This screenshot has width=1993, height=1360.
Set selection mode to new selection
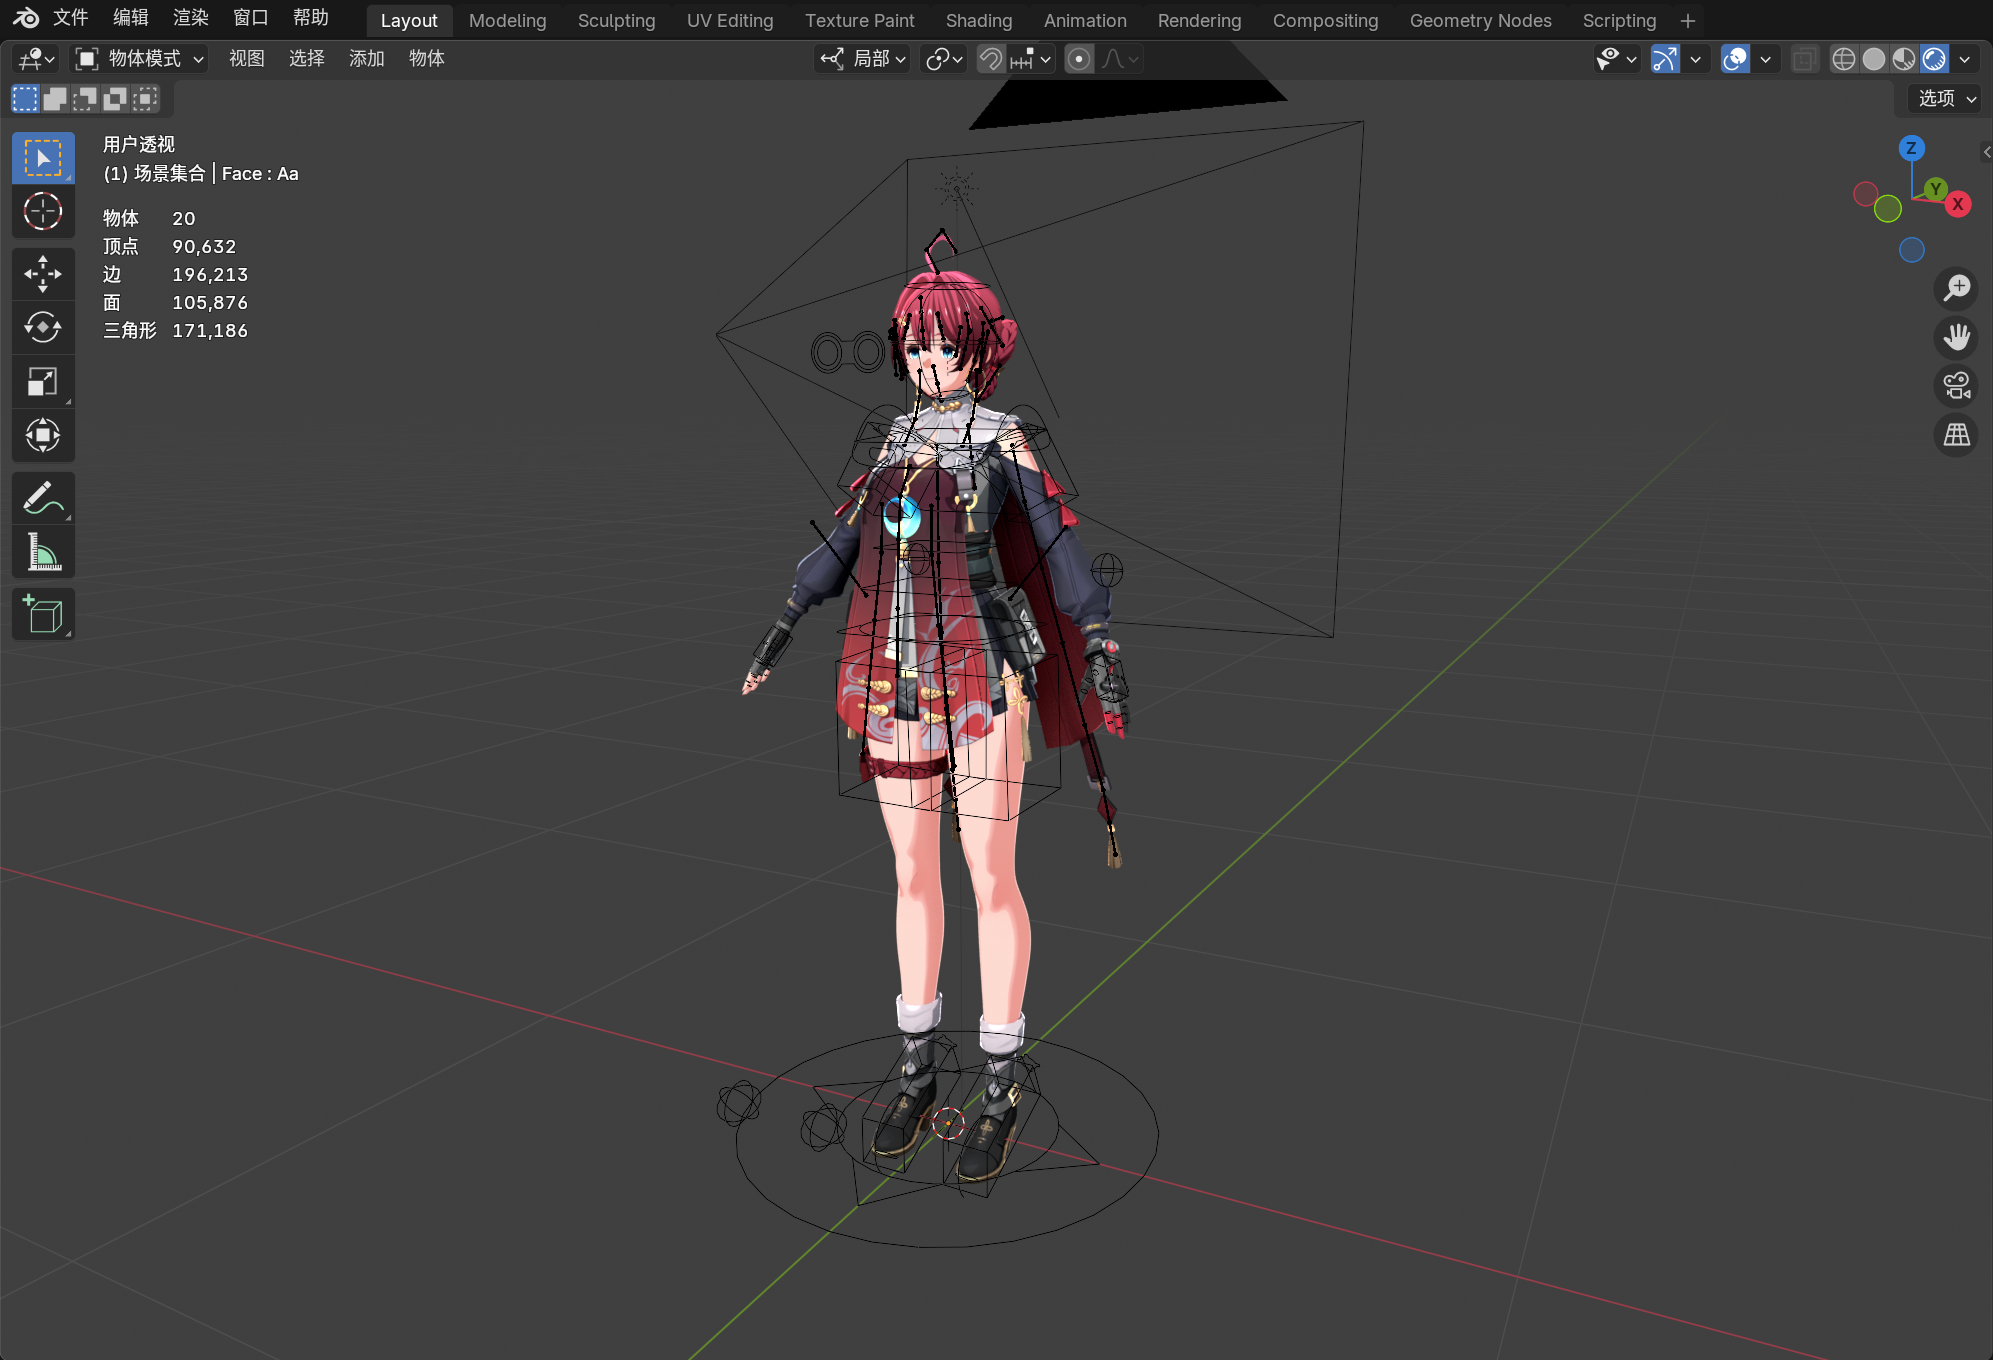click(25, 99)
